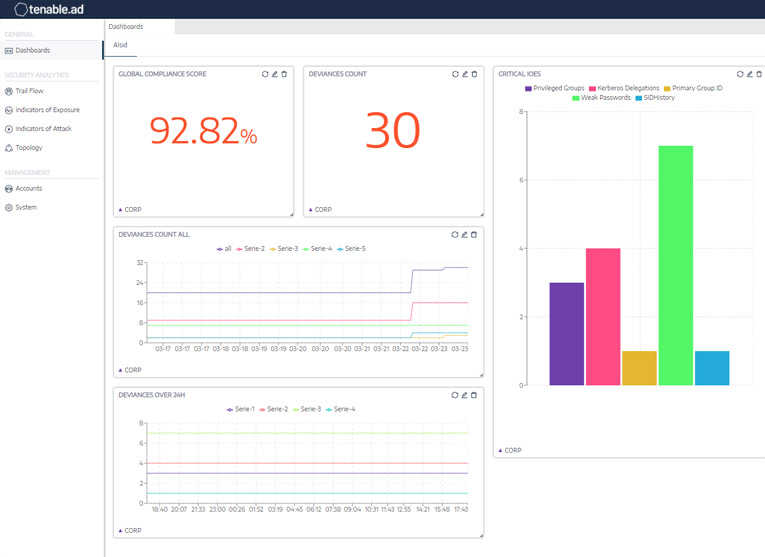765x557 pixels.
Task: Hide Serie-5 in Deviances Count All legend
Action: click(352, 248)
